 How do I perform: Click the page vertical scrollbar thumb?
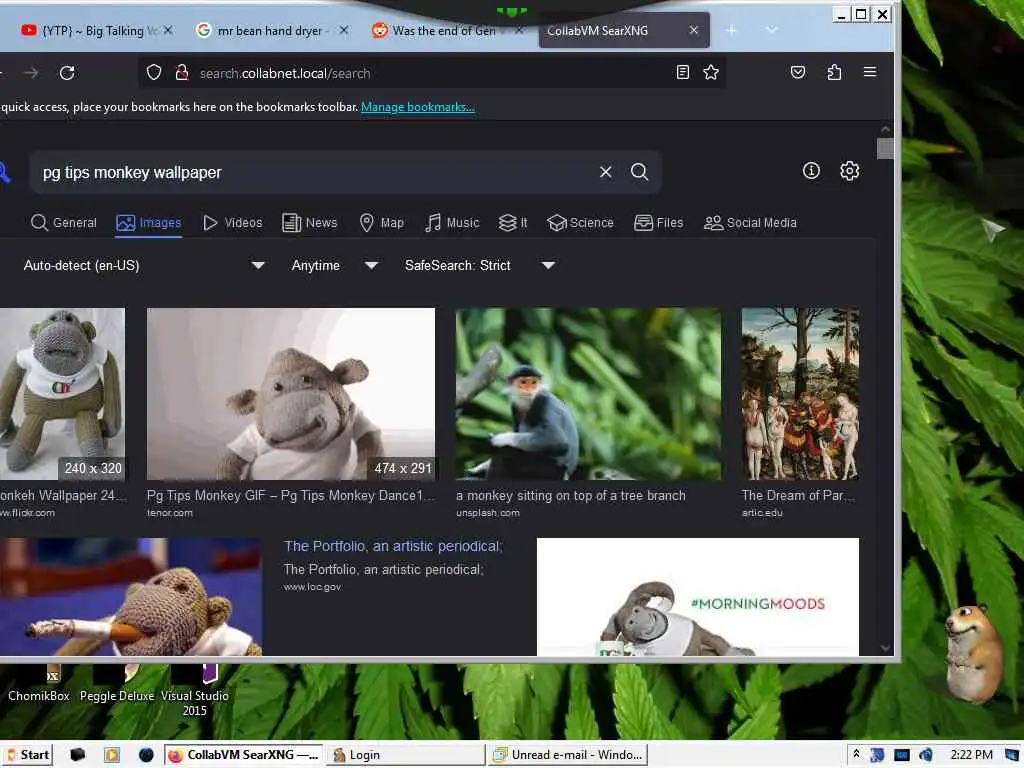coord(886,149)
